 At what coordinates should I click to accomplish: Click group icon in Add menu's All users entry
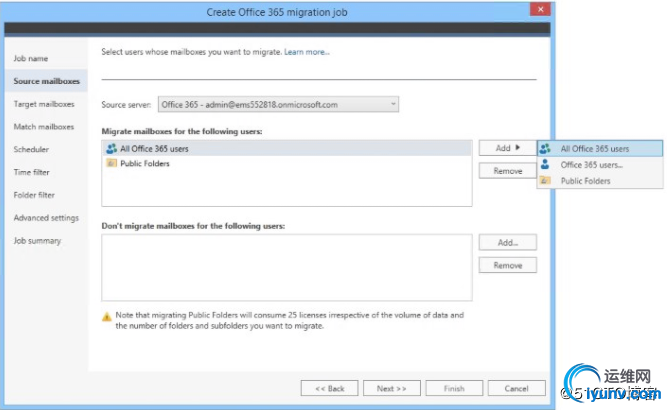[x=545, y=148]
